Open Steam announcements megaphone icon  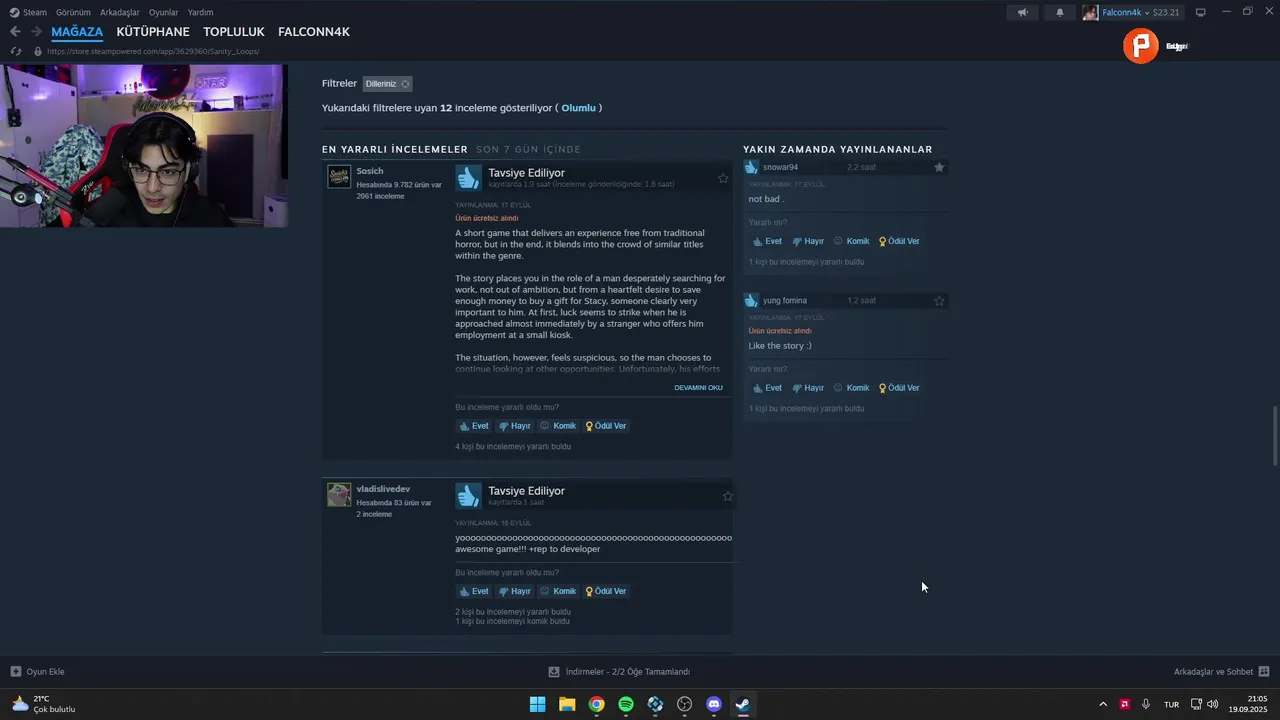[x=1022, y=12]
